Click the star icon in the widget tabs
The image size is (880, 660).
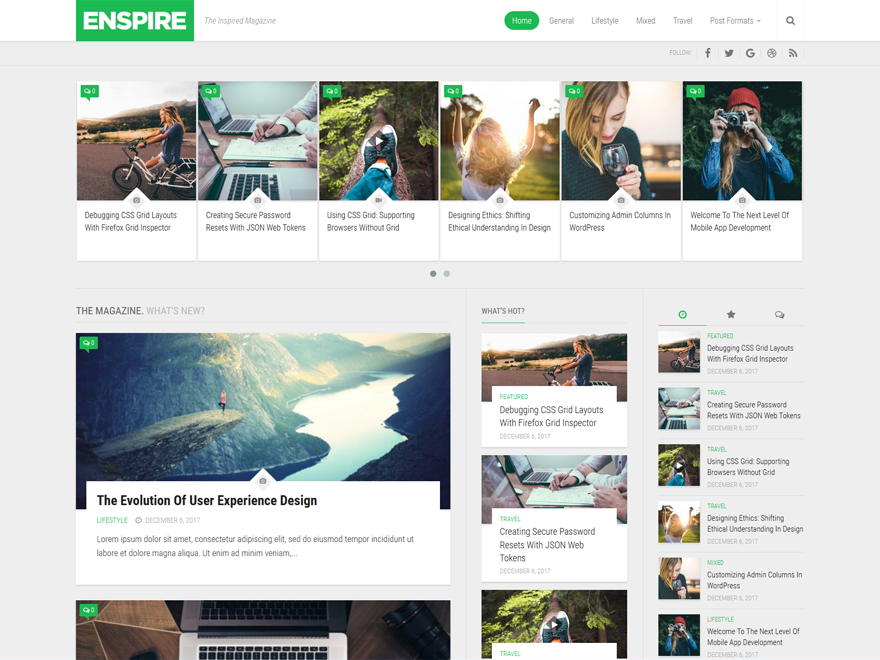coord(730,314)
